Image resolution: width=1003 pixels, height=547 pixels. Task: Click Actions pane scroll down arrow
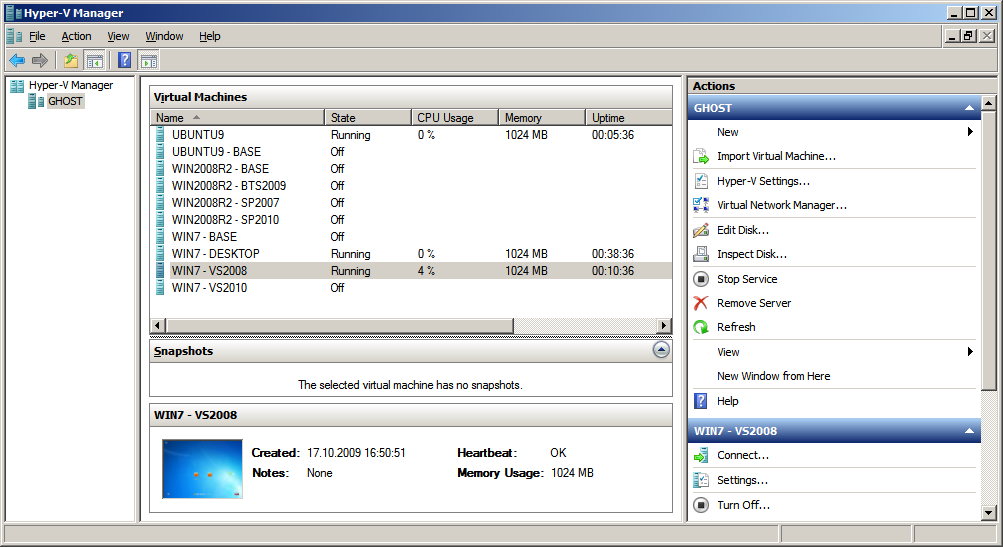click(x=988, y=512)
